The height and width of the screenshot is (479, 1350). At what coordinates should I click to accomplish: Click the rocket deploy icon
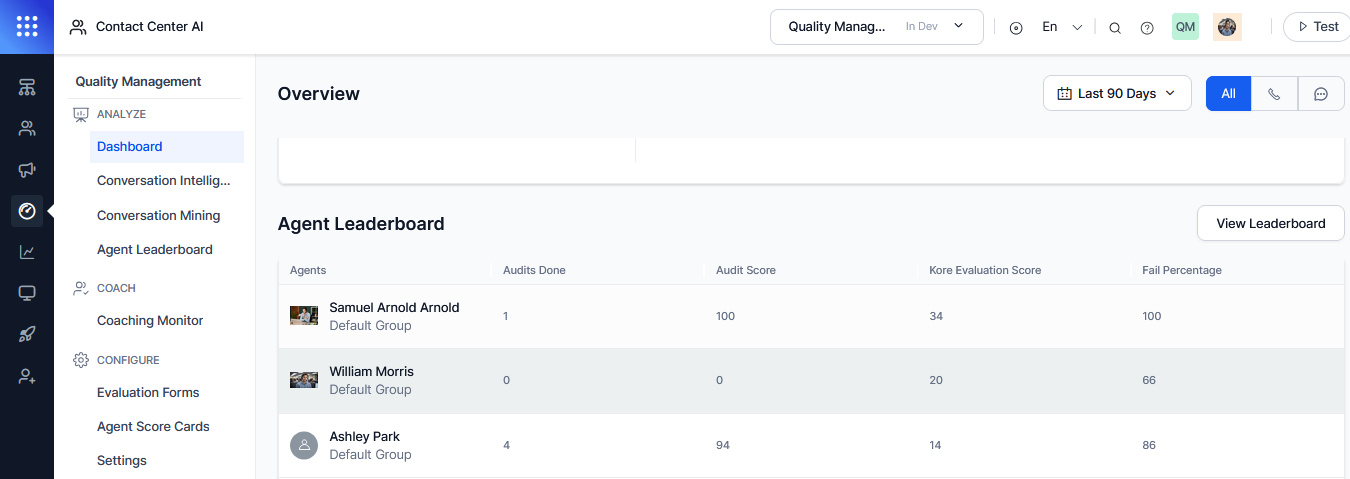pos(27,335)
